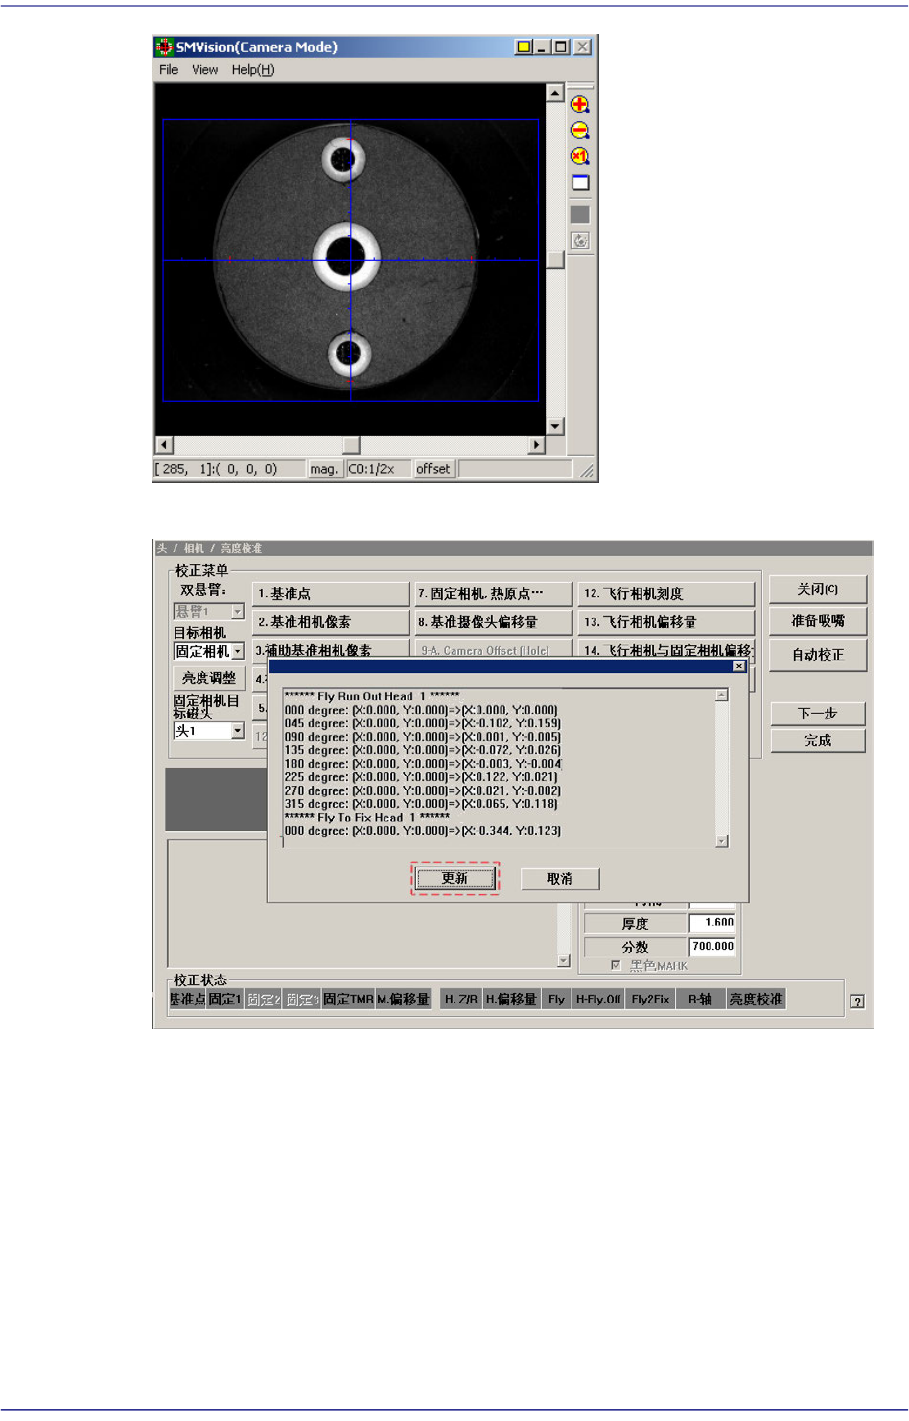Click scroll left arrow of SMVision image view
The height and width of the screenshot is (1421, 909).
165,445
